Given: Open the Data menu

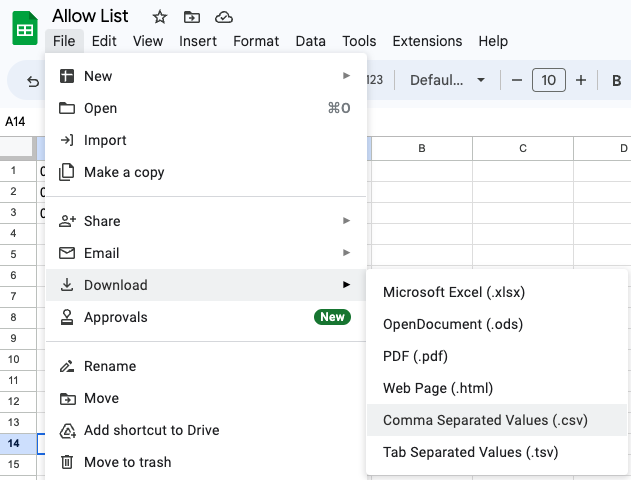Looking at the screenshot, I should point(310,41).
